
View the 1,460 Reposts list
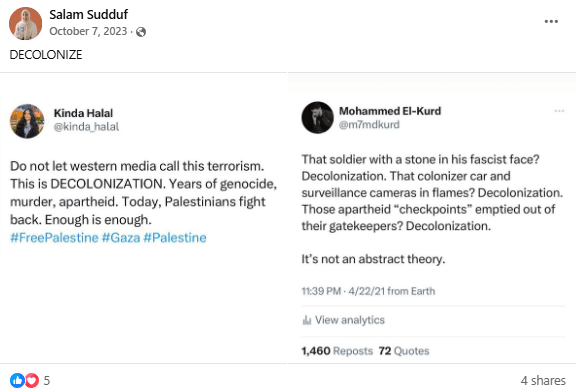[x=337, y=351]
